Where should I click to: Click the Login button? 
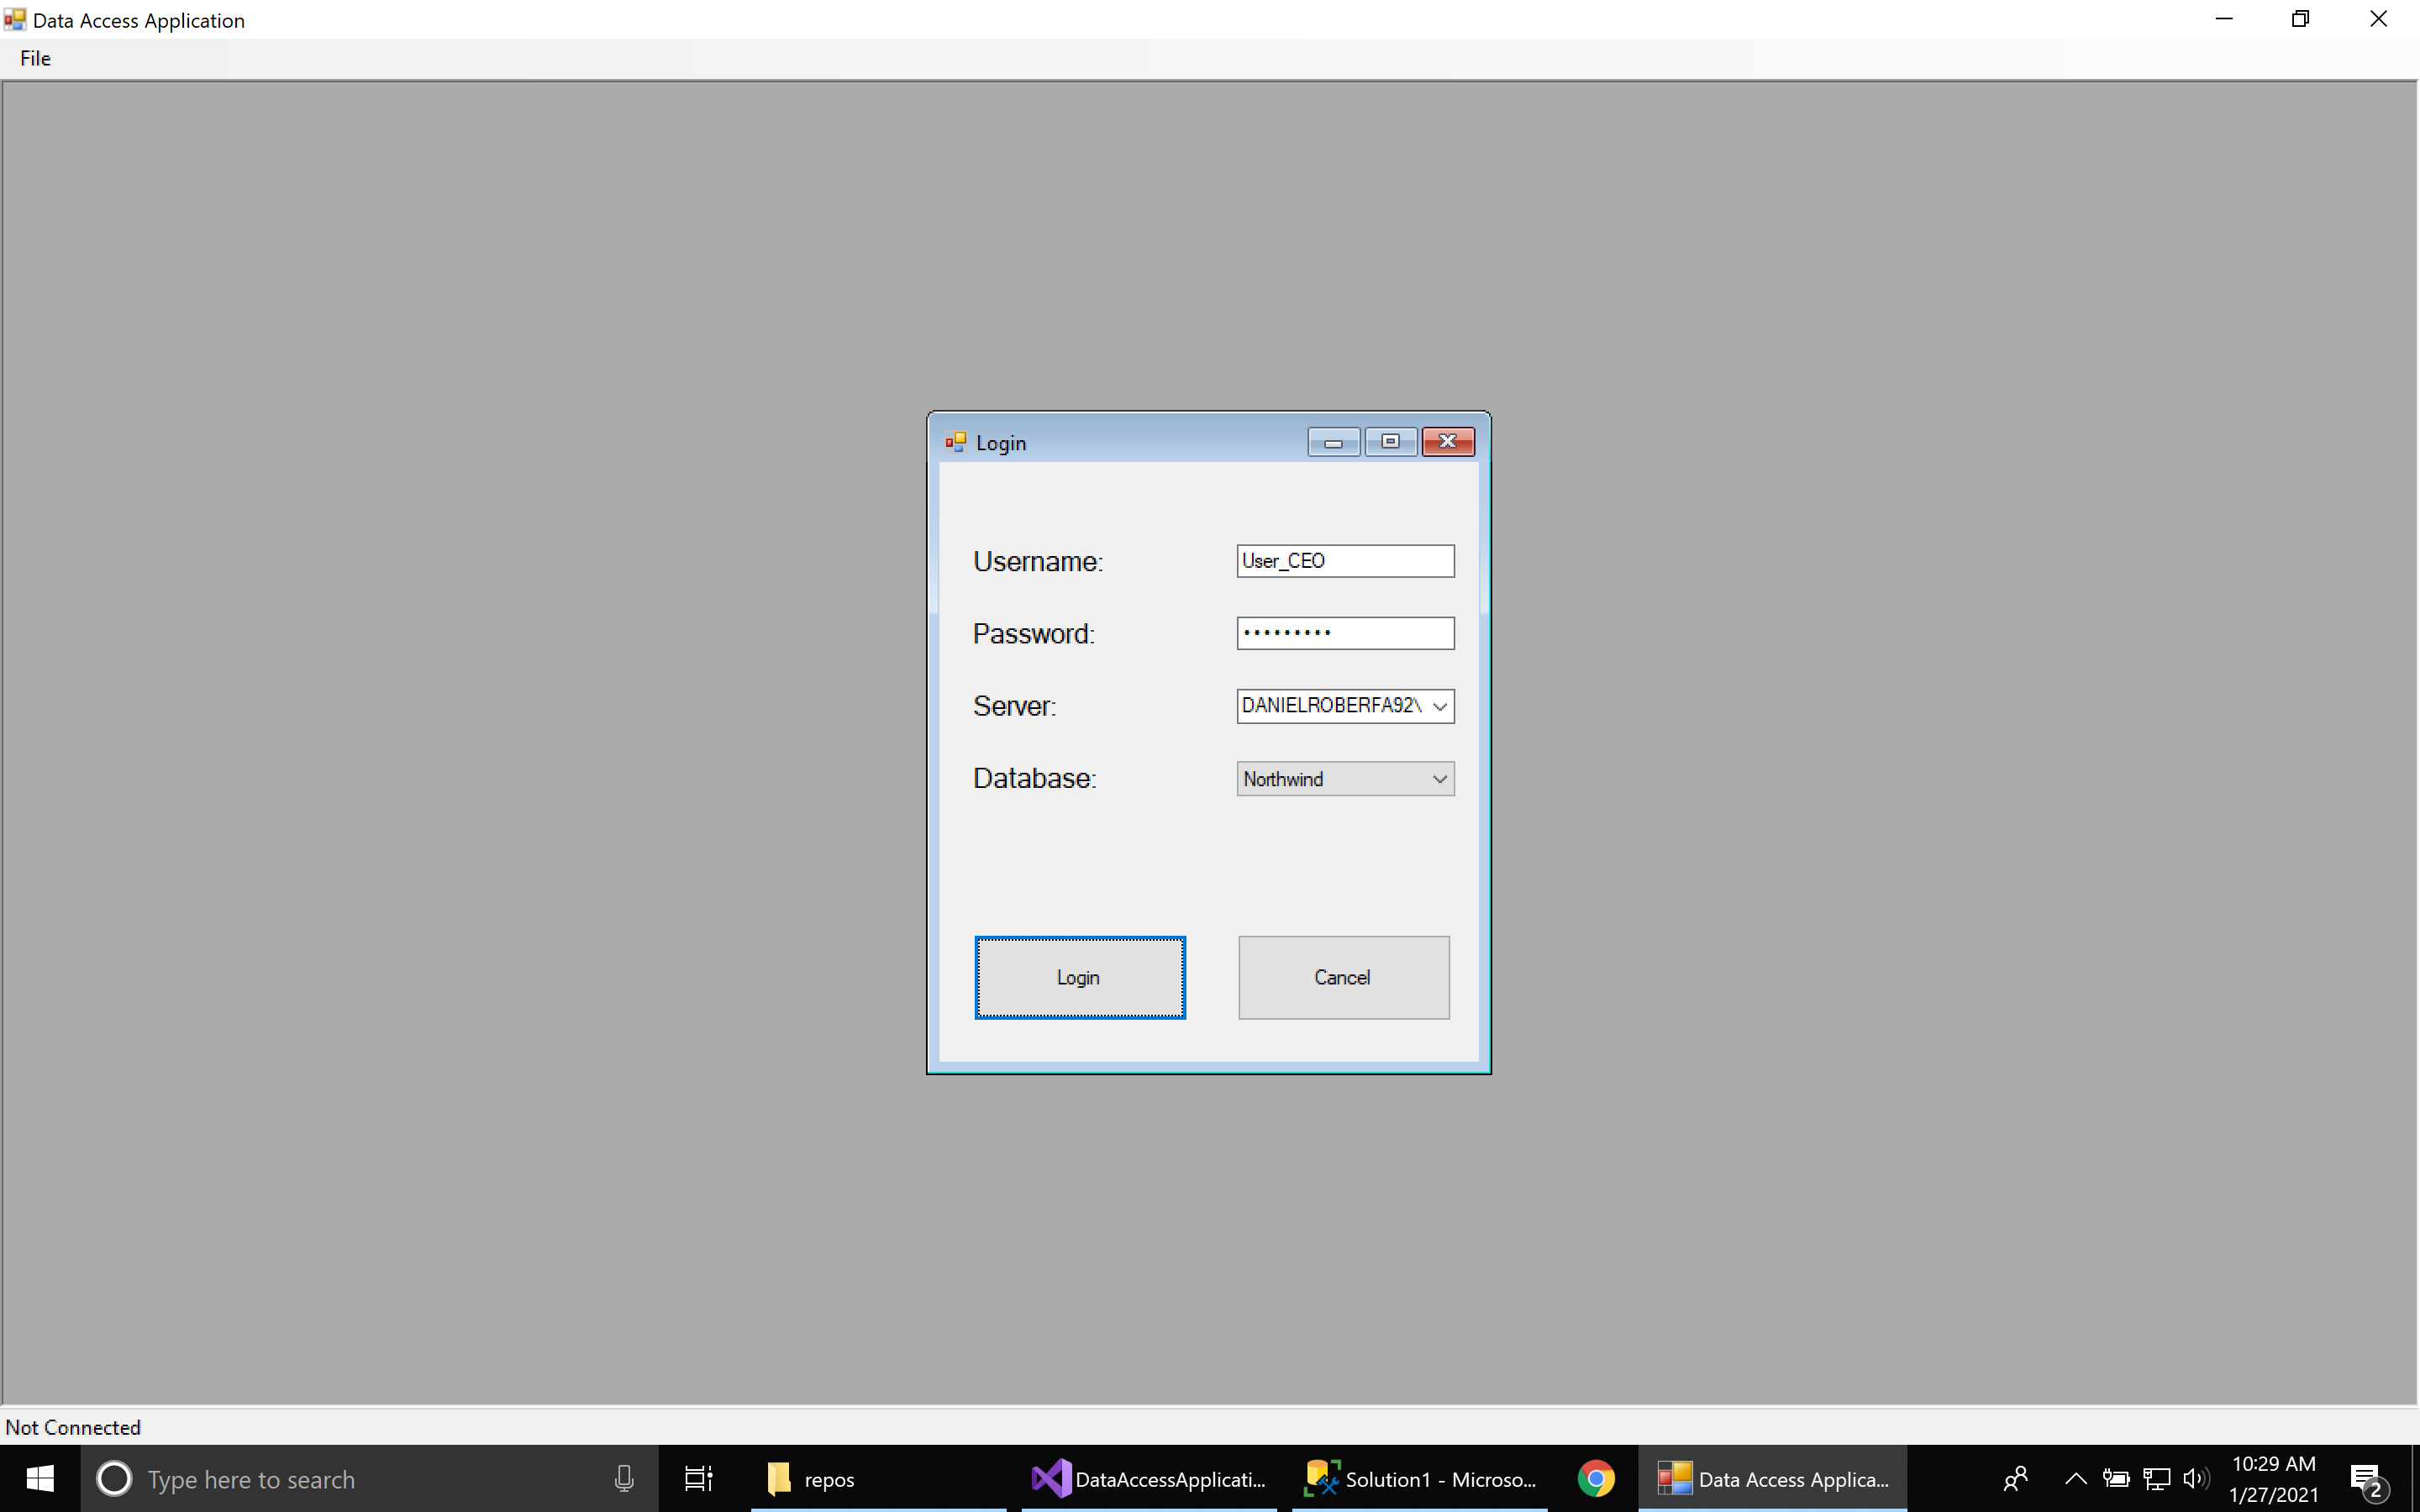coord(1079,977)
